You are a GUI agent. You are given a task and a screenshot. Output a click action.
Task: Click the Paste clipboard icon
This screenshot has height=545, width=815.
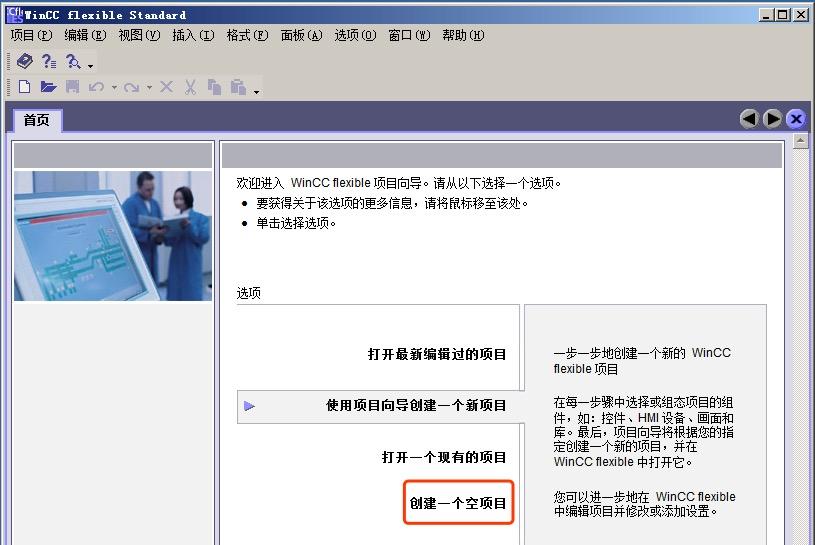coord(238,87)
